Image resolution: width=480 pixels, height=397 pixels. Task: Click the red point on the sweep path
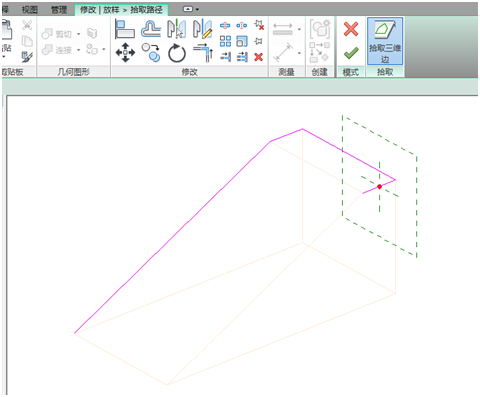click(x=379, y=187)
